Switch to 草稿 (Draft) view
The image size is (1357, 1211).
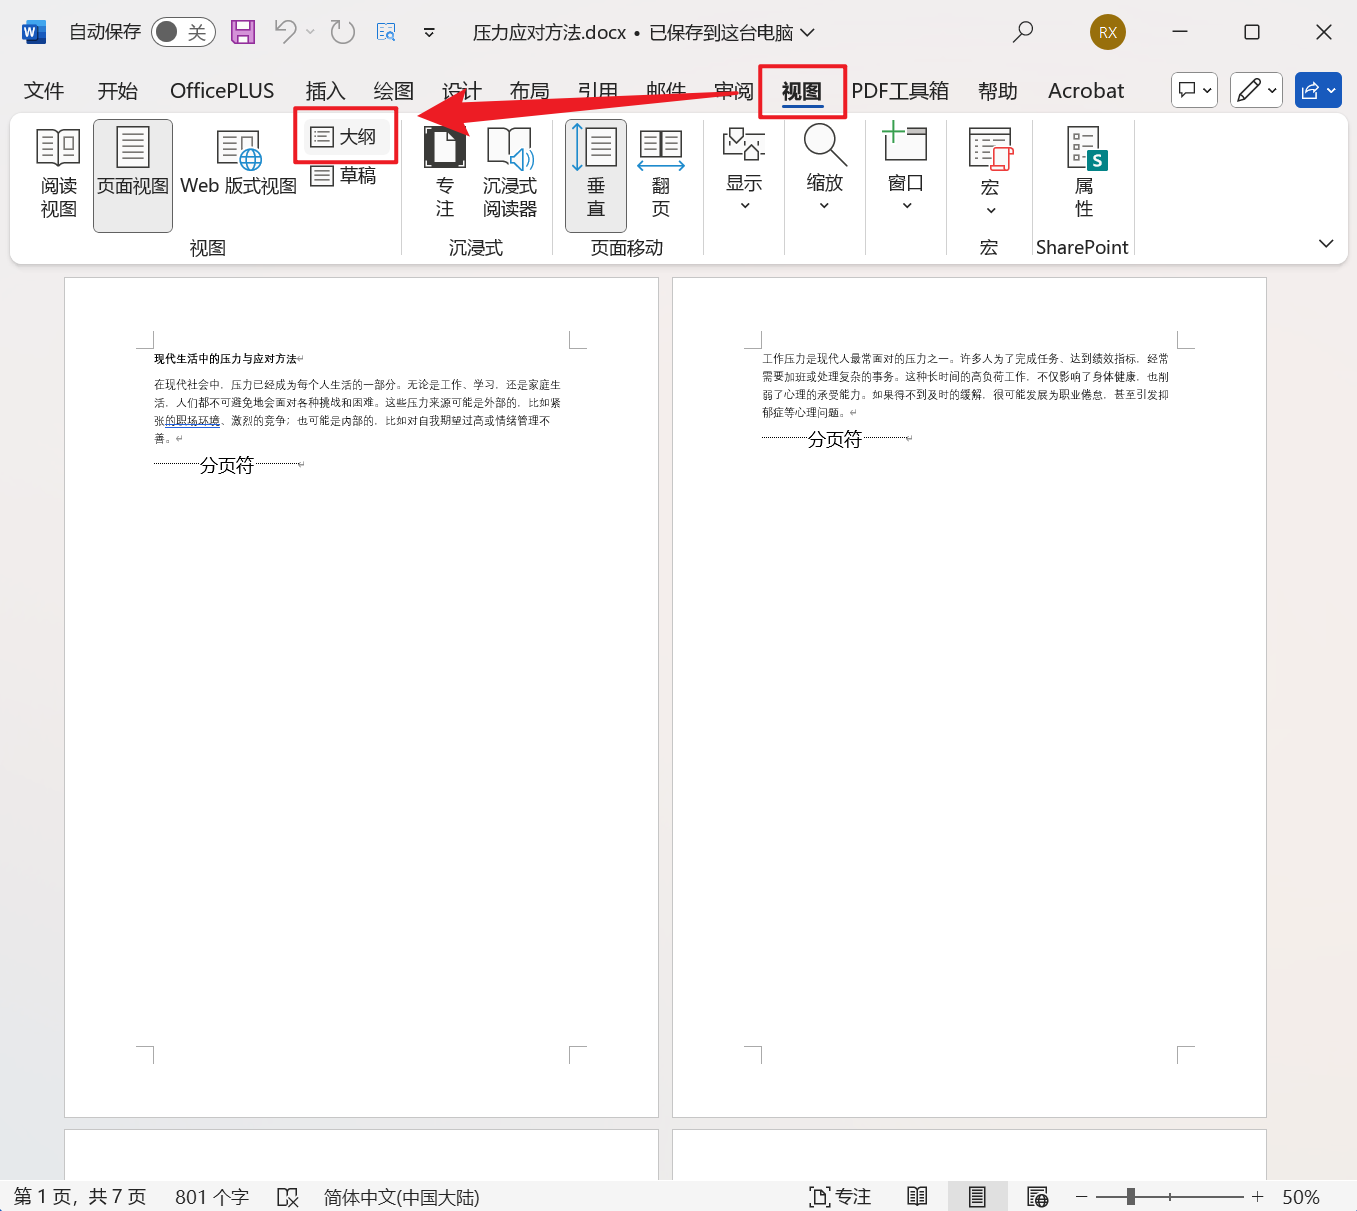pyautogui.click(x=345, y=175)
